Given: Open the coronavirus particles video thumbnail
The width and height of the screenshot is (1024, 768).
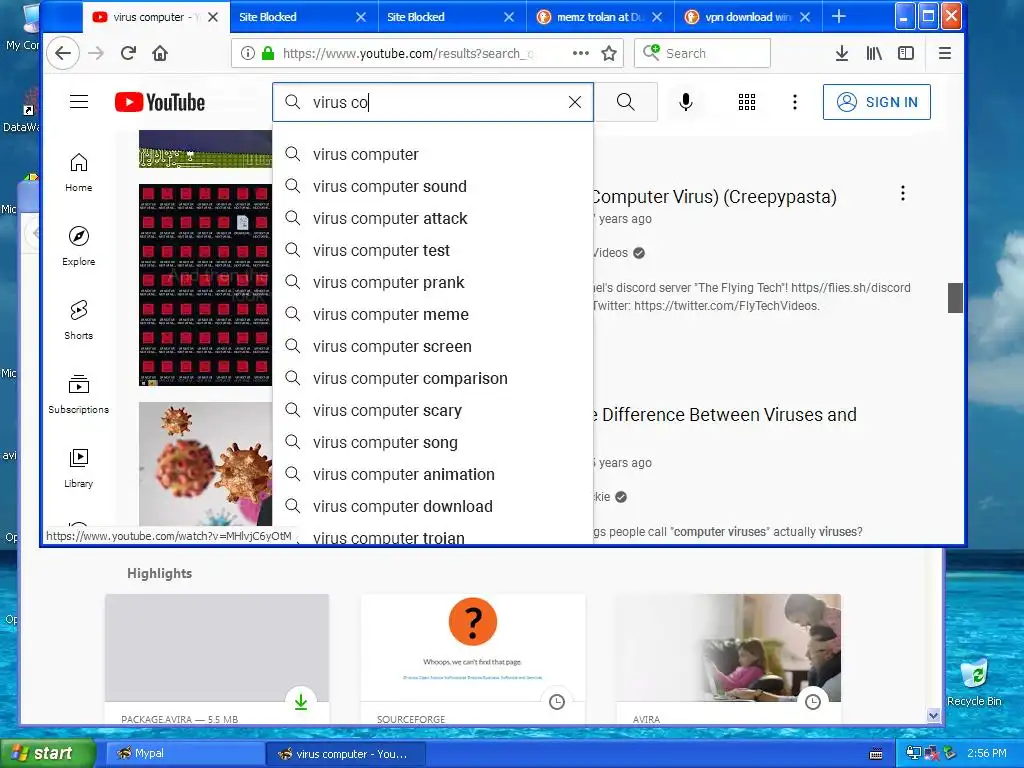Looking at the screenshot, I should point(205,464).
